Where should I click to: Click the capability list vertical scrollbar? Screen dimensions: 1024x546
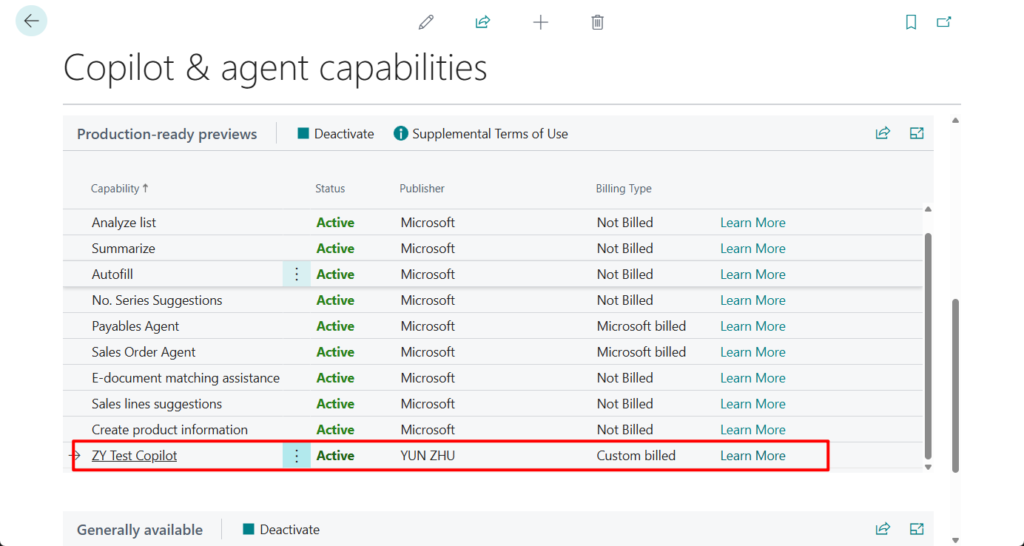point(927,340)
